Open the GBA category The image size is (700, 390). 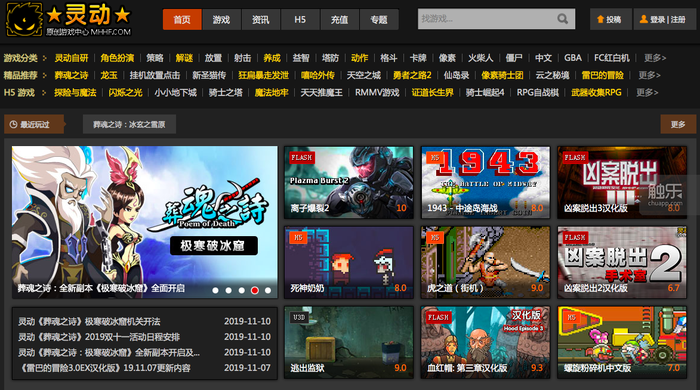point(573,58)
